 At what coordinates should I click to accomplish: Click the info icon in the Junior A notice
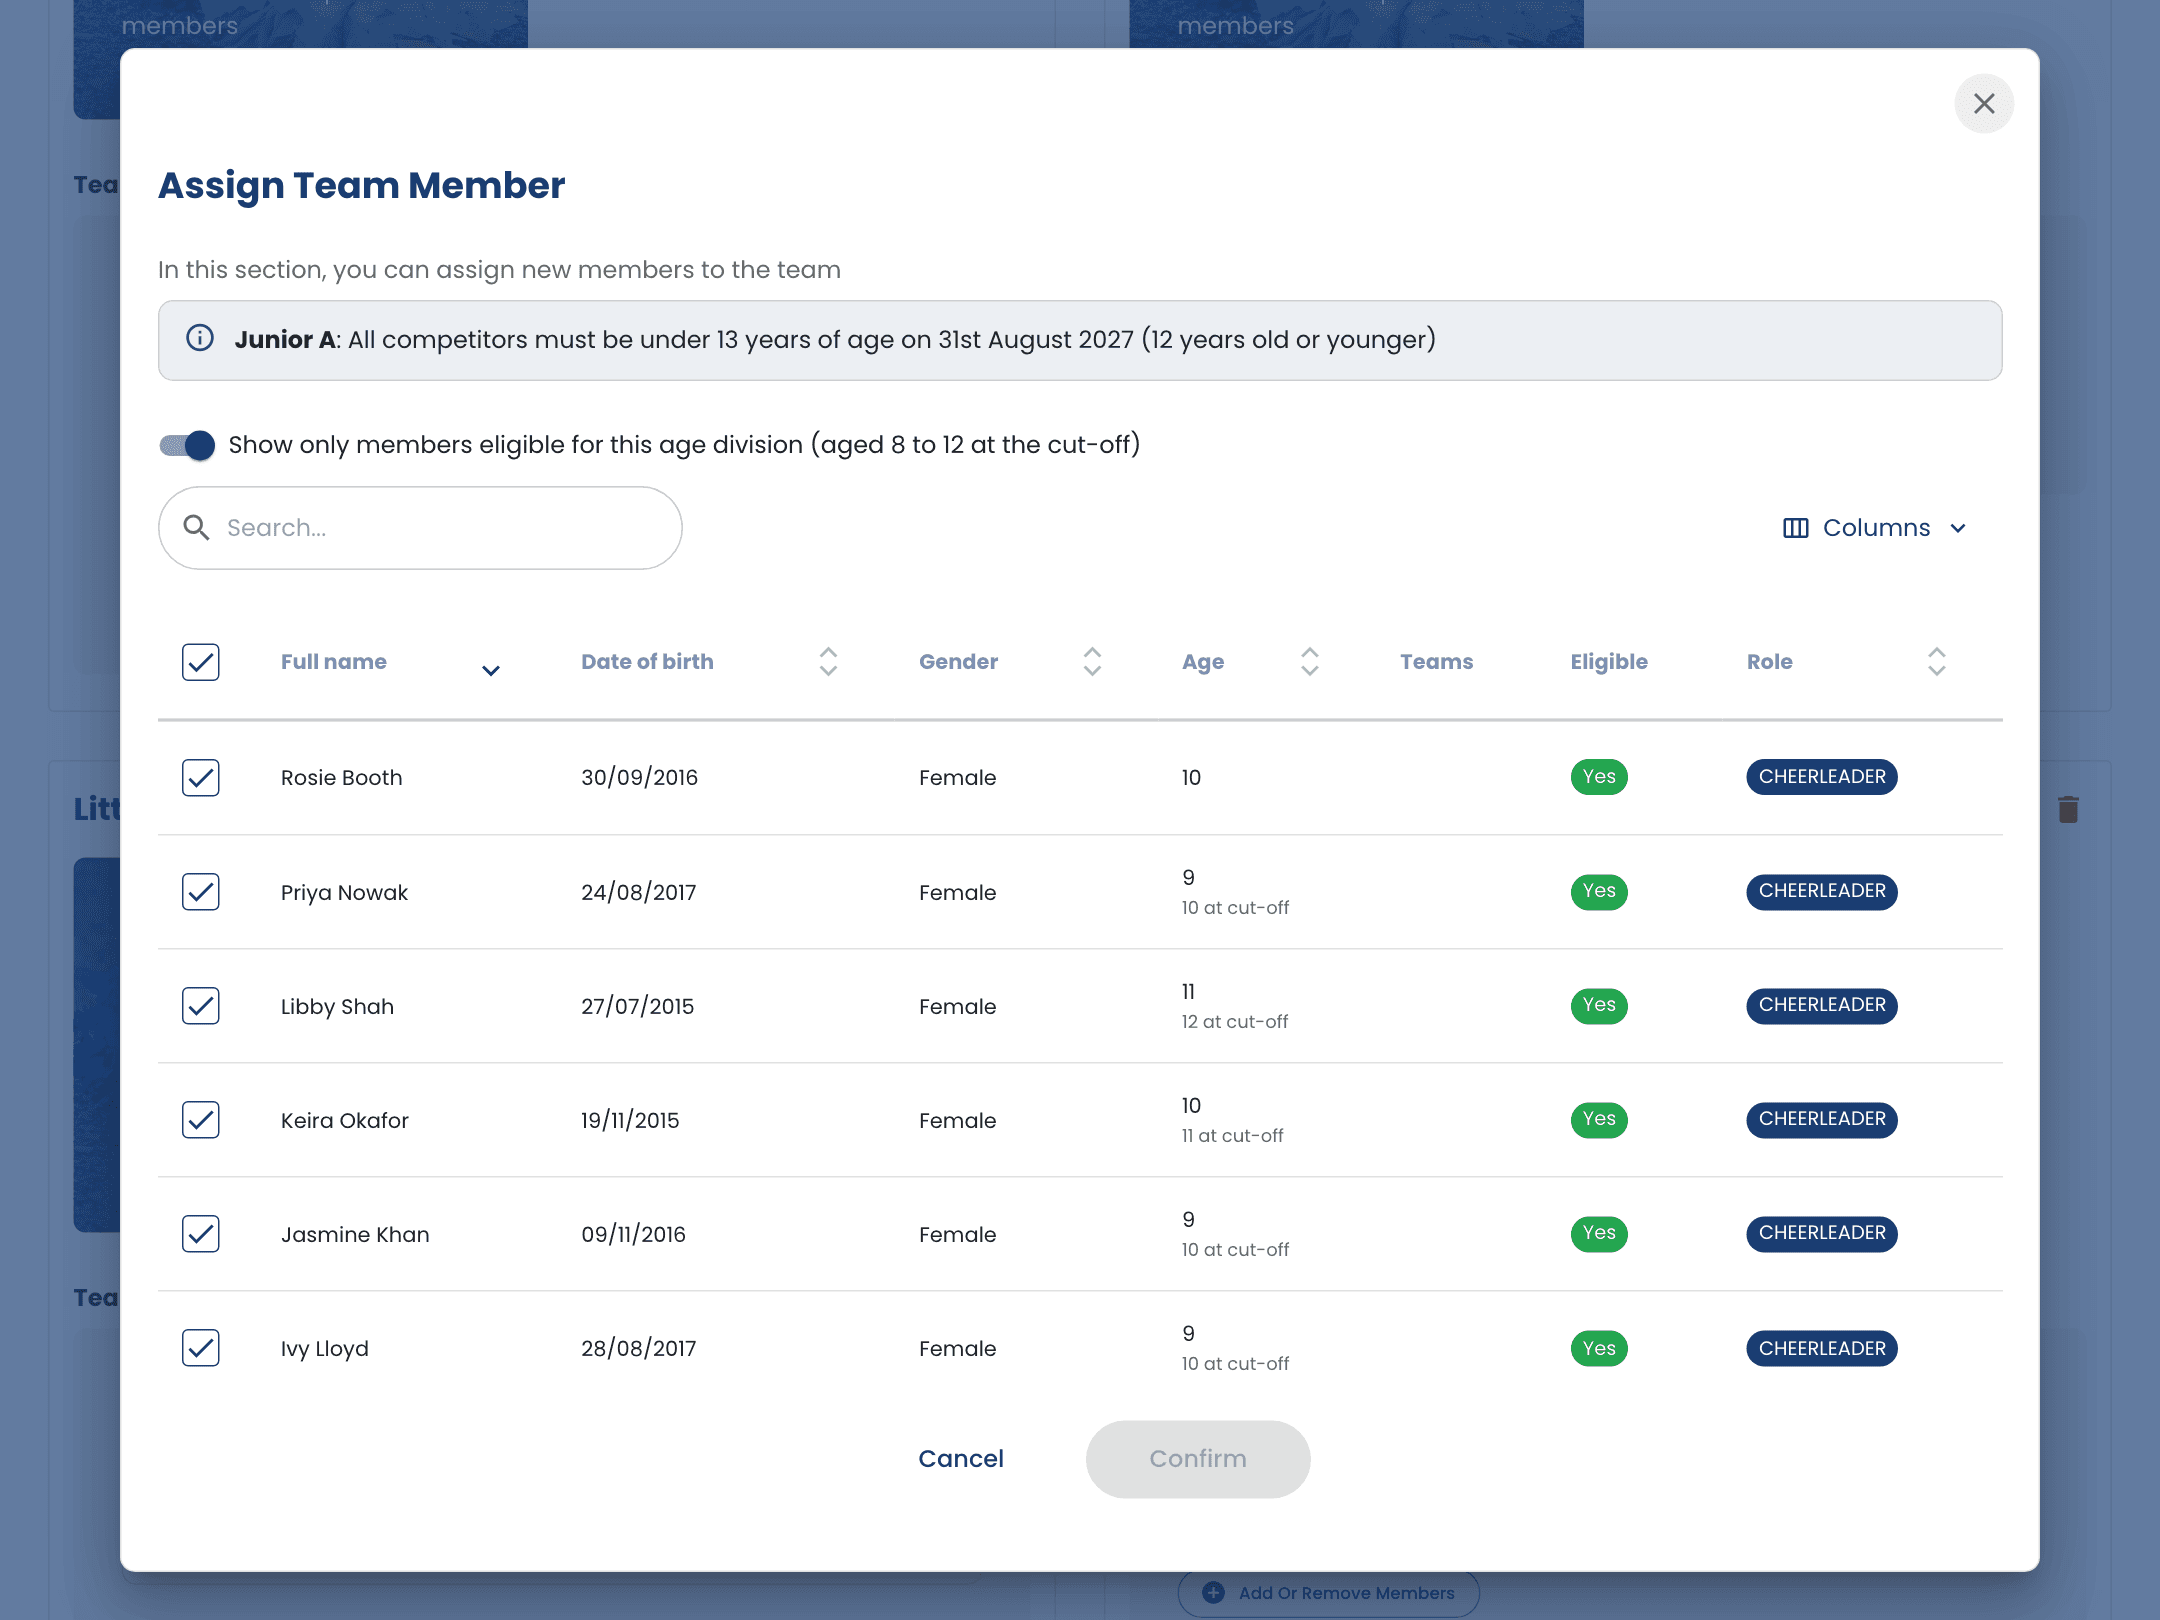point(200,338)
